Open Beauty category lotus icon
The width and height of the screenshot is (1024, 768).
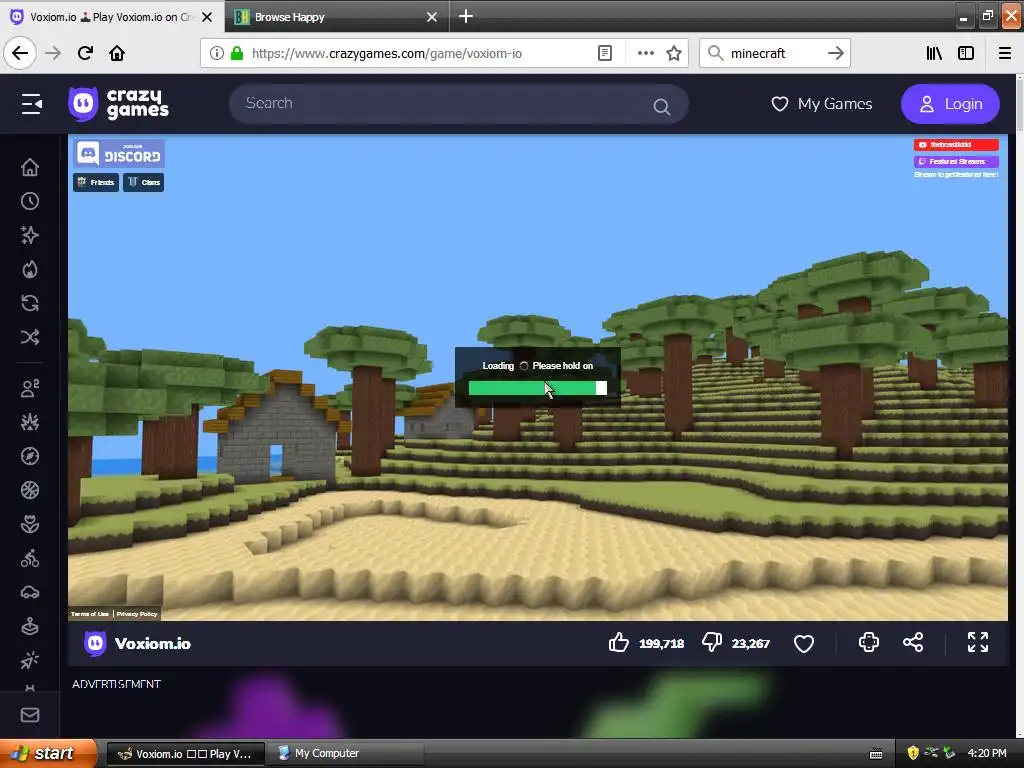(29, 524)
